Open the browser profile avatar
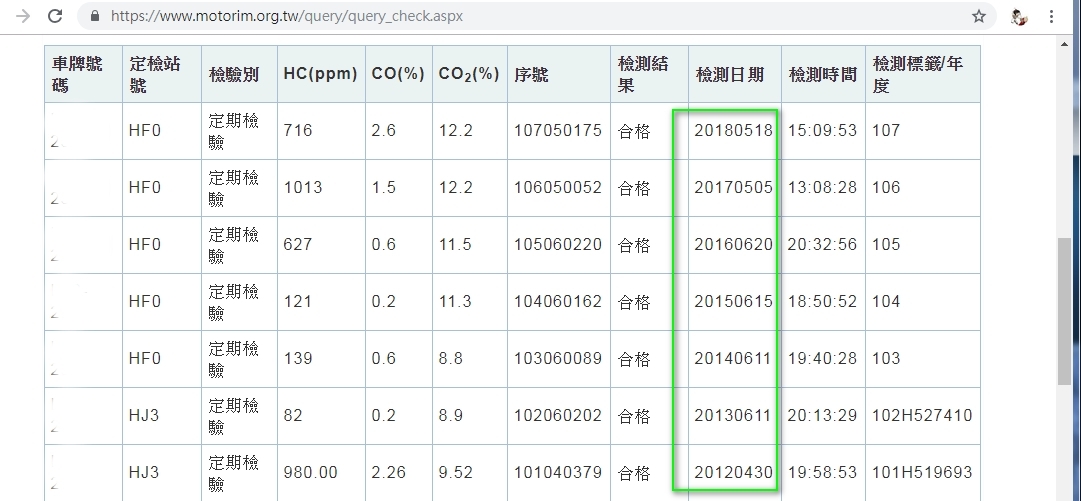The height and width of the screenshot is (501, 1081). (x=1019, y=16)
